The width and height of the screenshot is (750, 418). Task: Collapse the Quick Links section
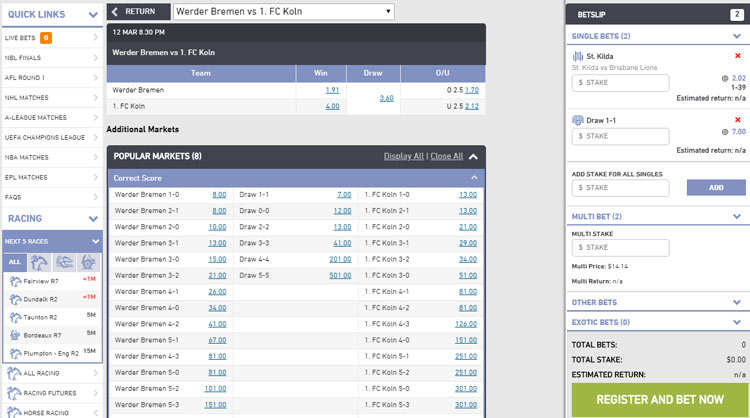pos(93,15)
